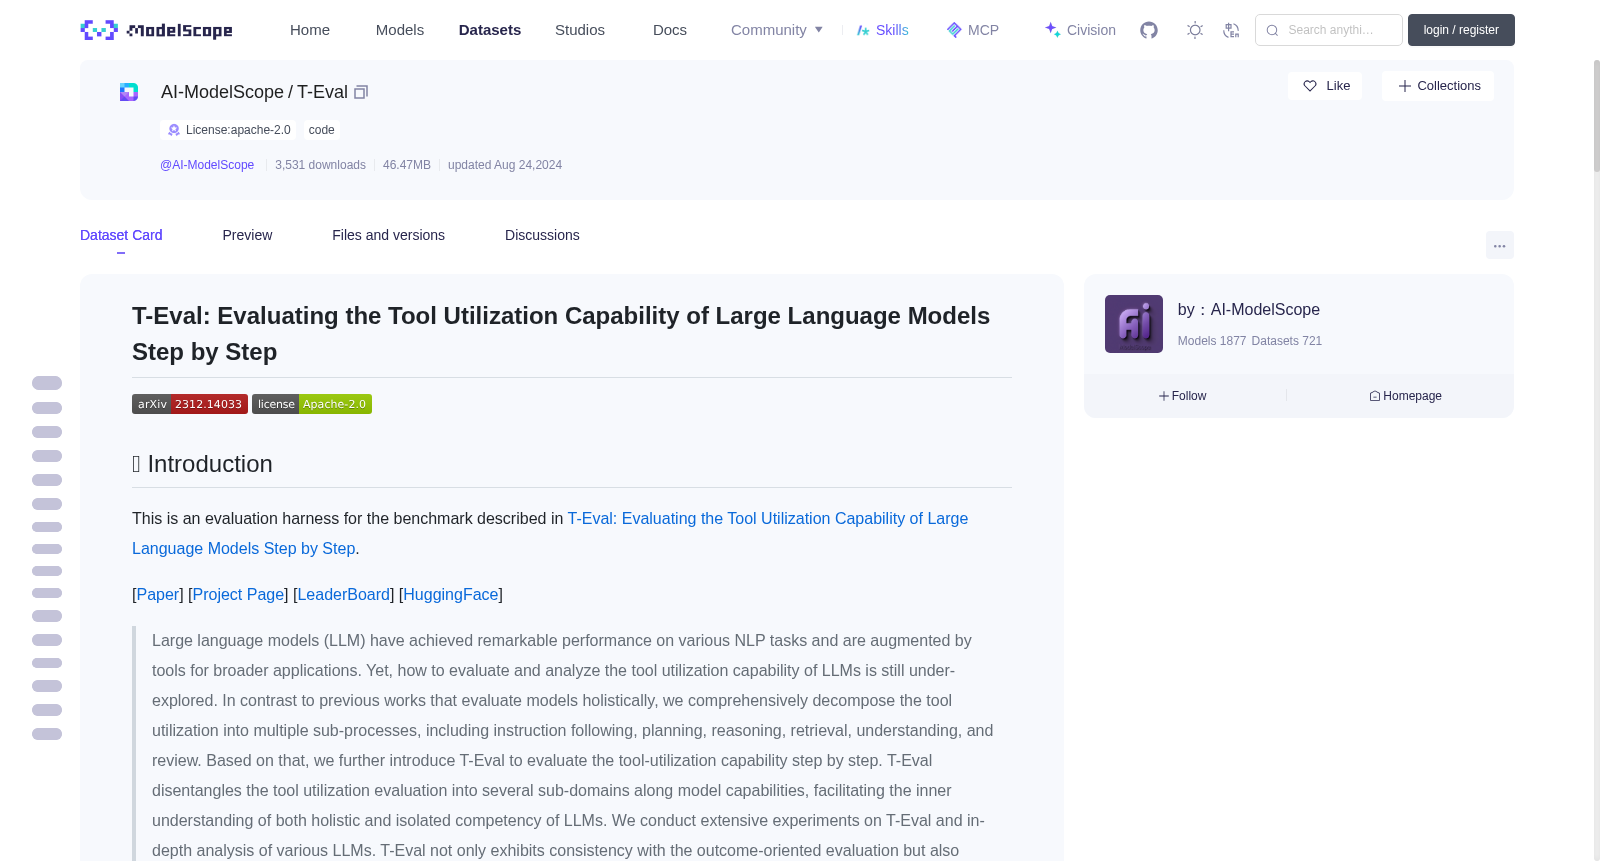Add the dataset to Collections

1438,86
